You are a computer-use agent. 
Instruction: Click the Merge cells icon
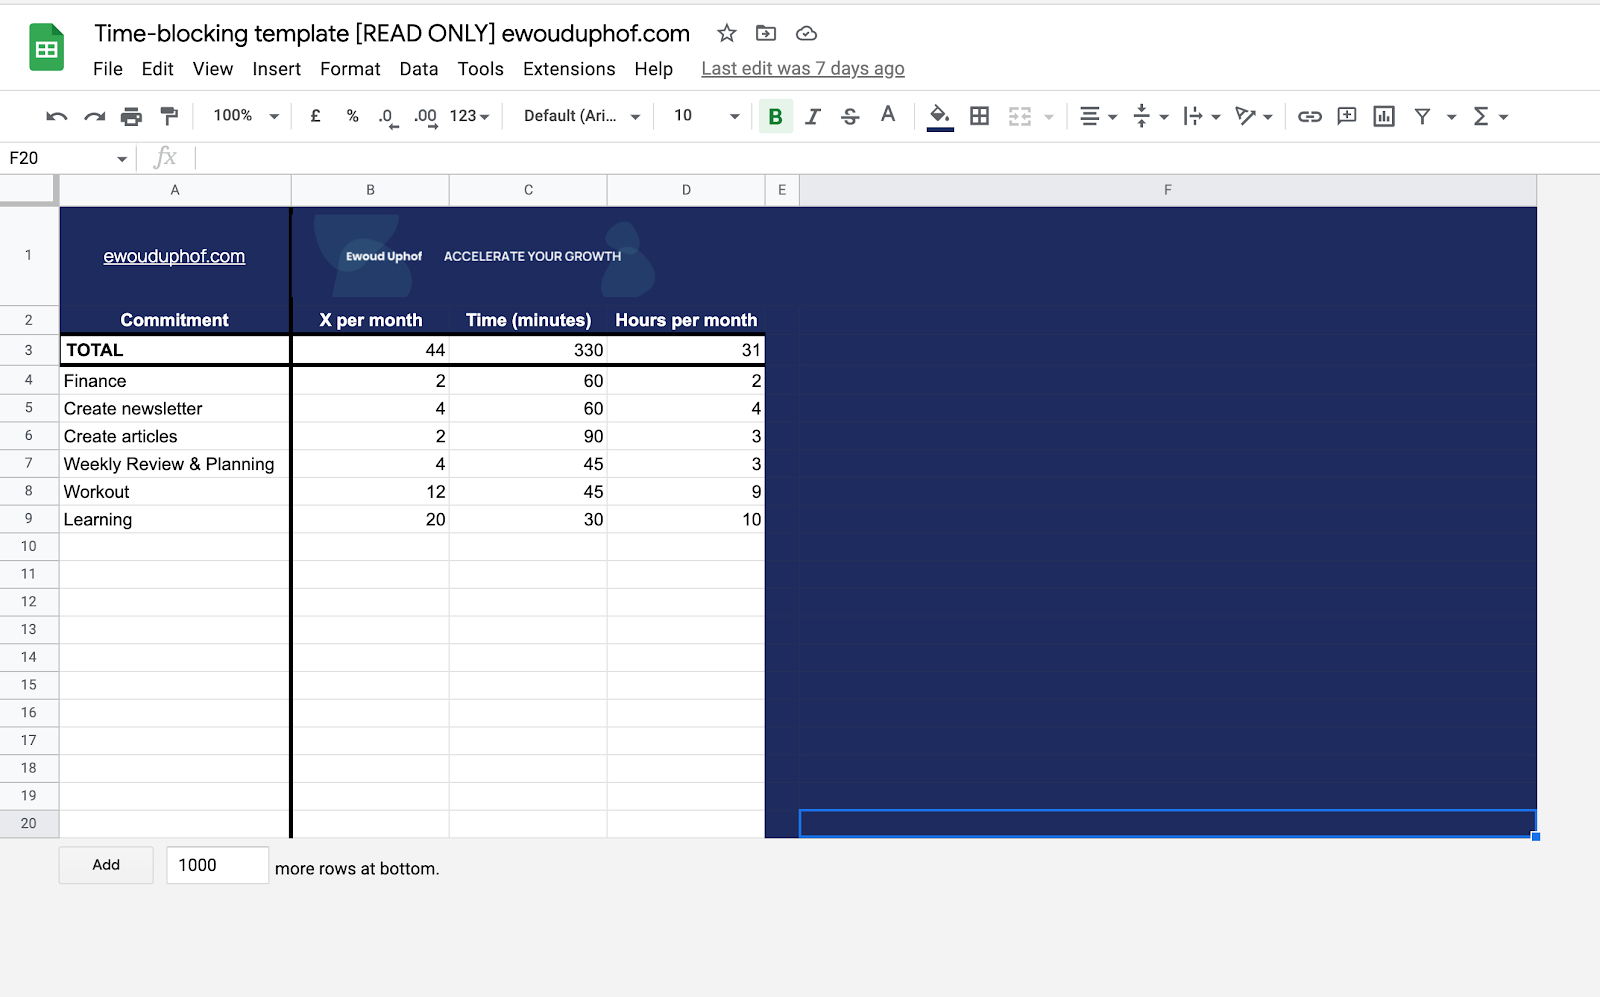(1019, 116)
